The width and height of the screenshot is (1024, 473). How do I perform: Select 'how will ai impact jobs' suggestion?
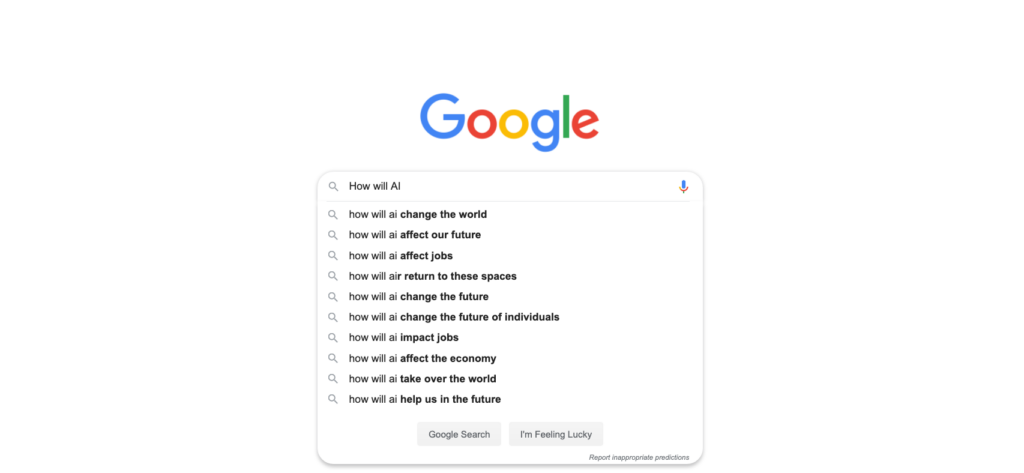[510, 338]
